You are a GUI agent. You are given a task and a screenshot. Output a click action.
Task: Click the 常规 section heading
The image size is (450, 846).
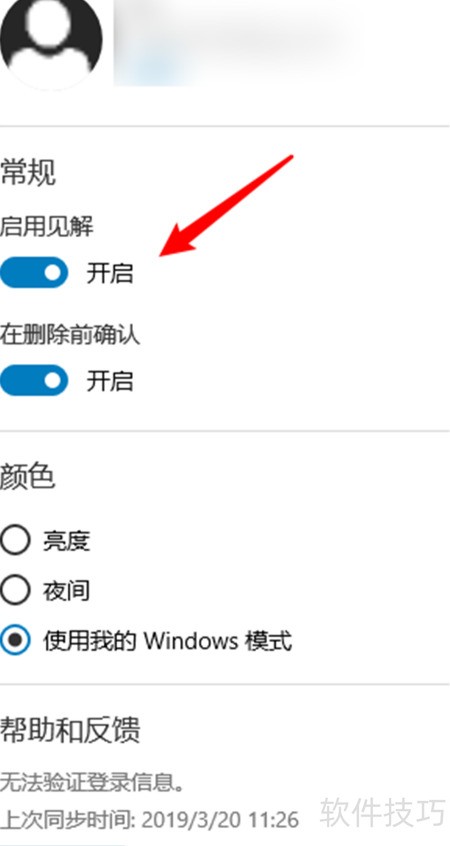click(28, 173)
